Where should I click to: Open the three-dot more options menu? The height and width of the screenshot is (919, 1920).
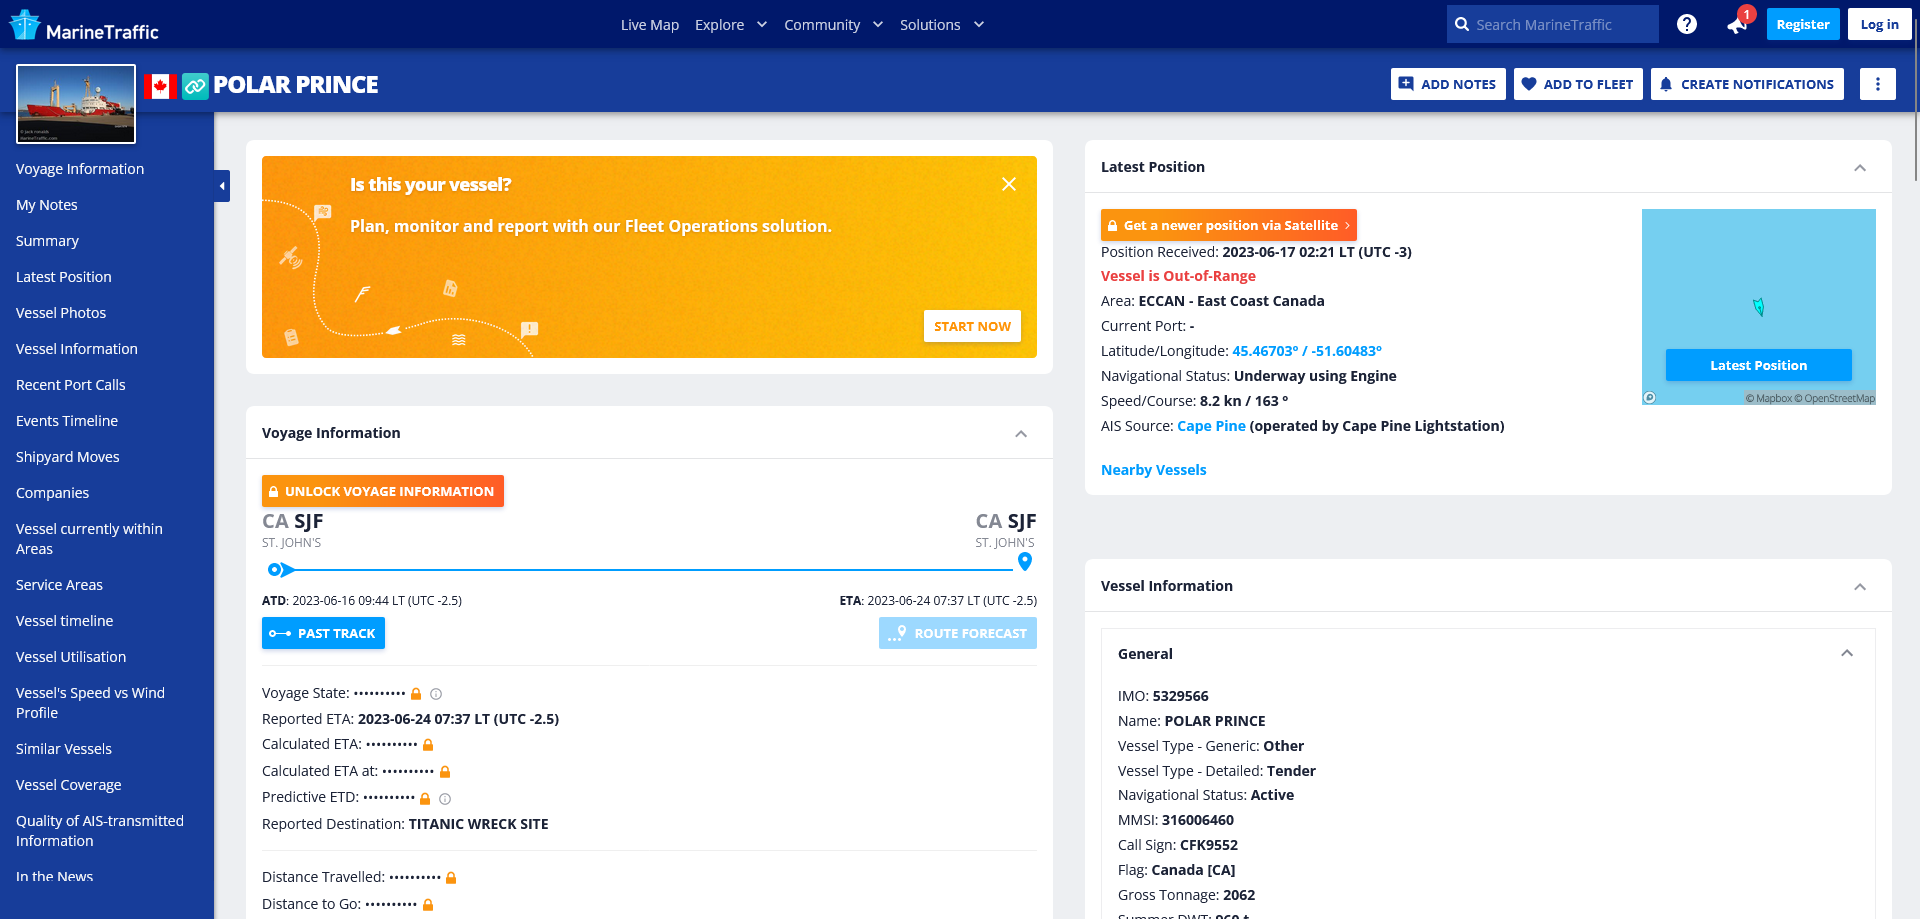pyautogui.click(x=1877, y=84)
